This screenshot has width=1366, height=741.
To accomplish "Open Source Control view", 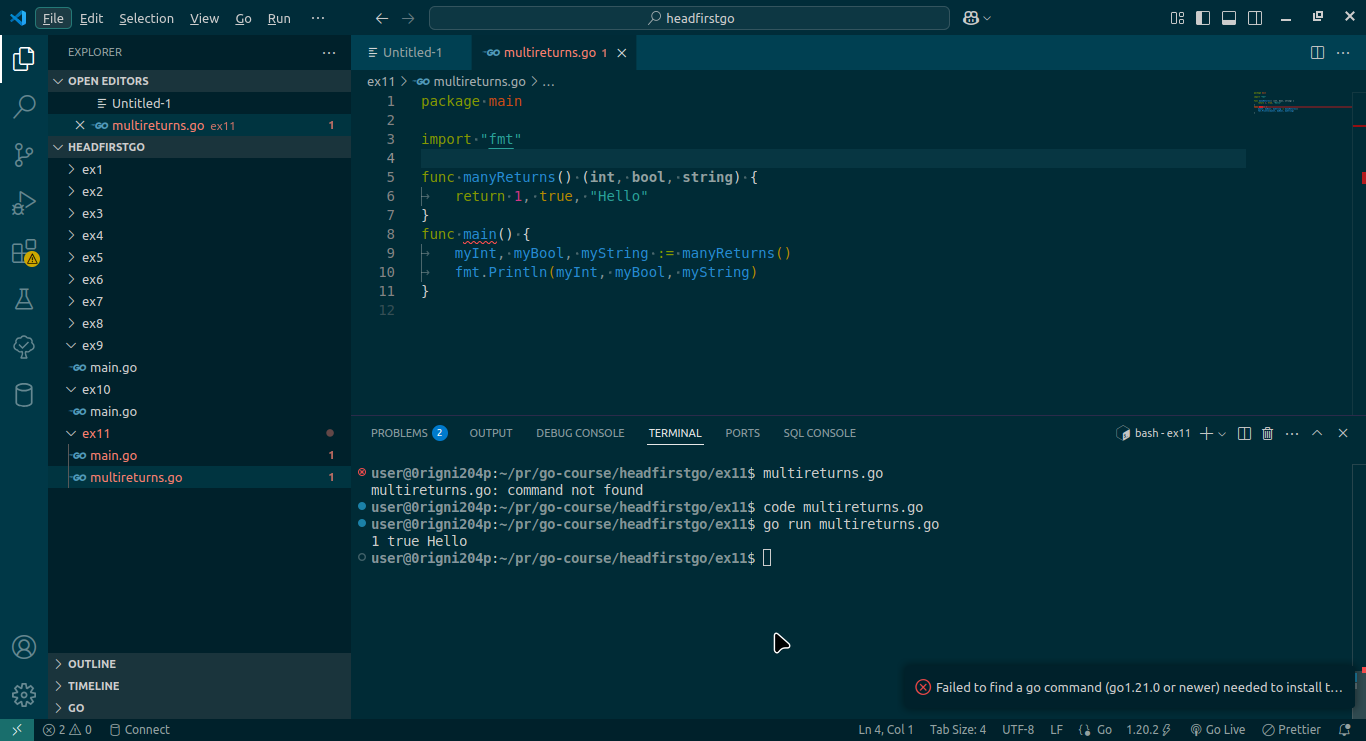I will 24,154.
